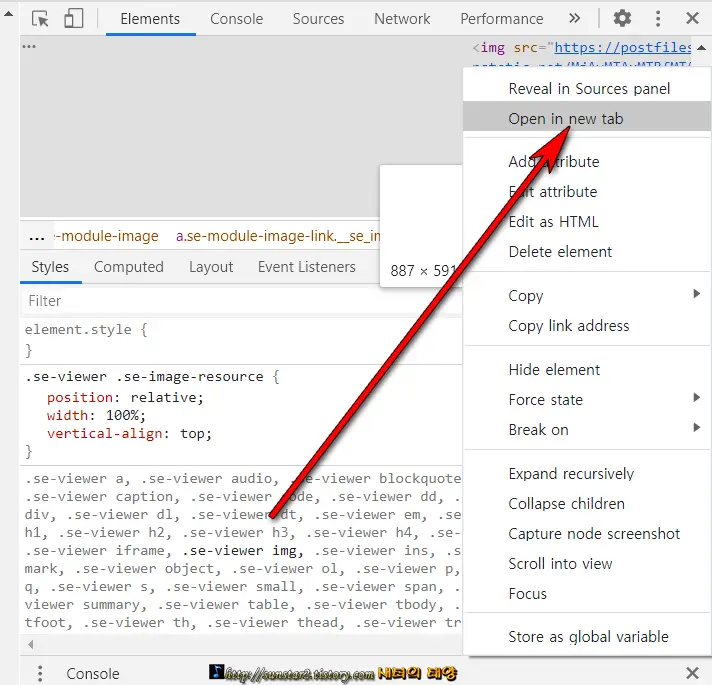
Task: Click the .se-viewer img selector
Action: pos(242,551)
